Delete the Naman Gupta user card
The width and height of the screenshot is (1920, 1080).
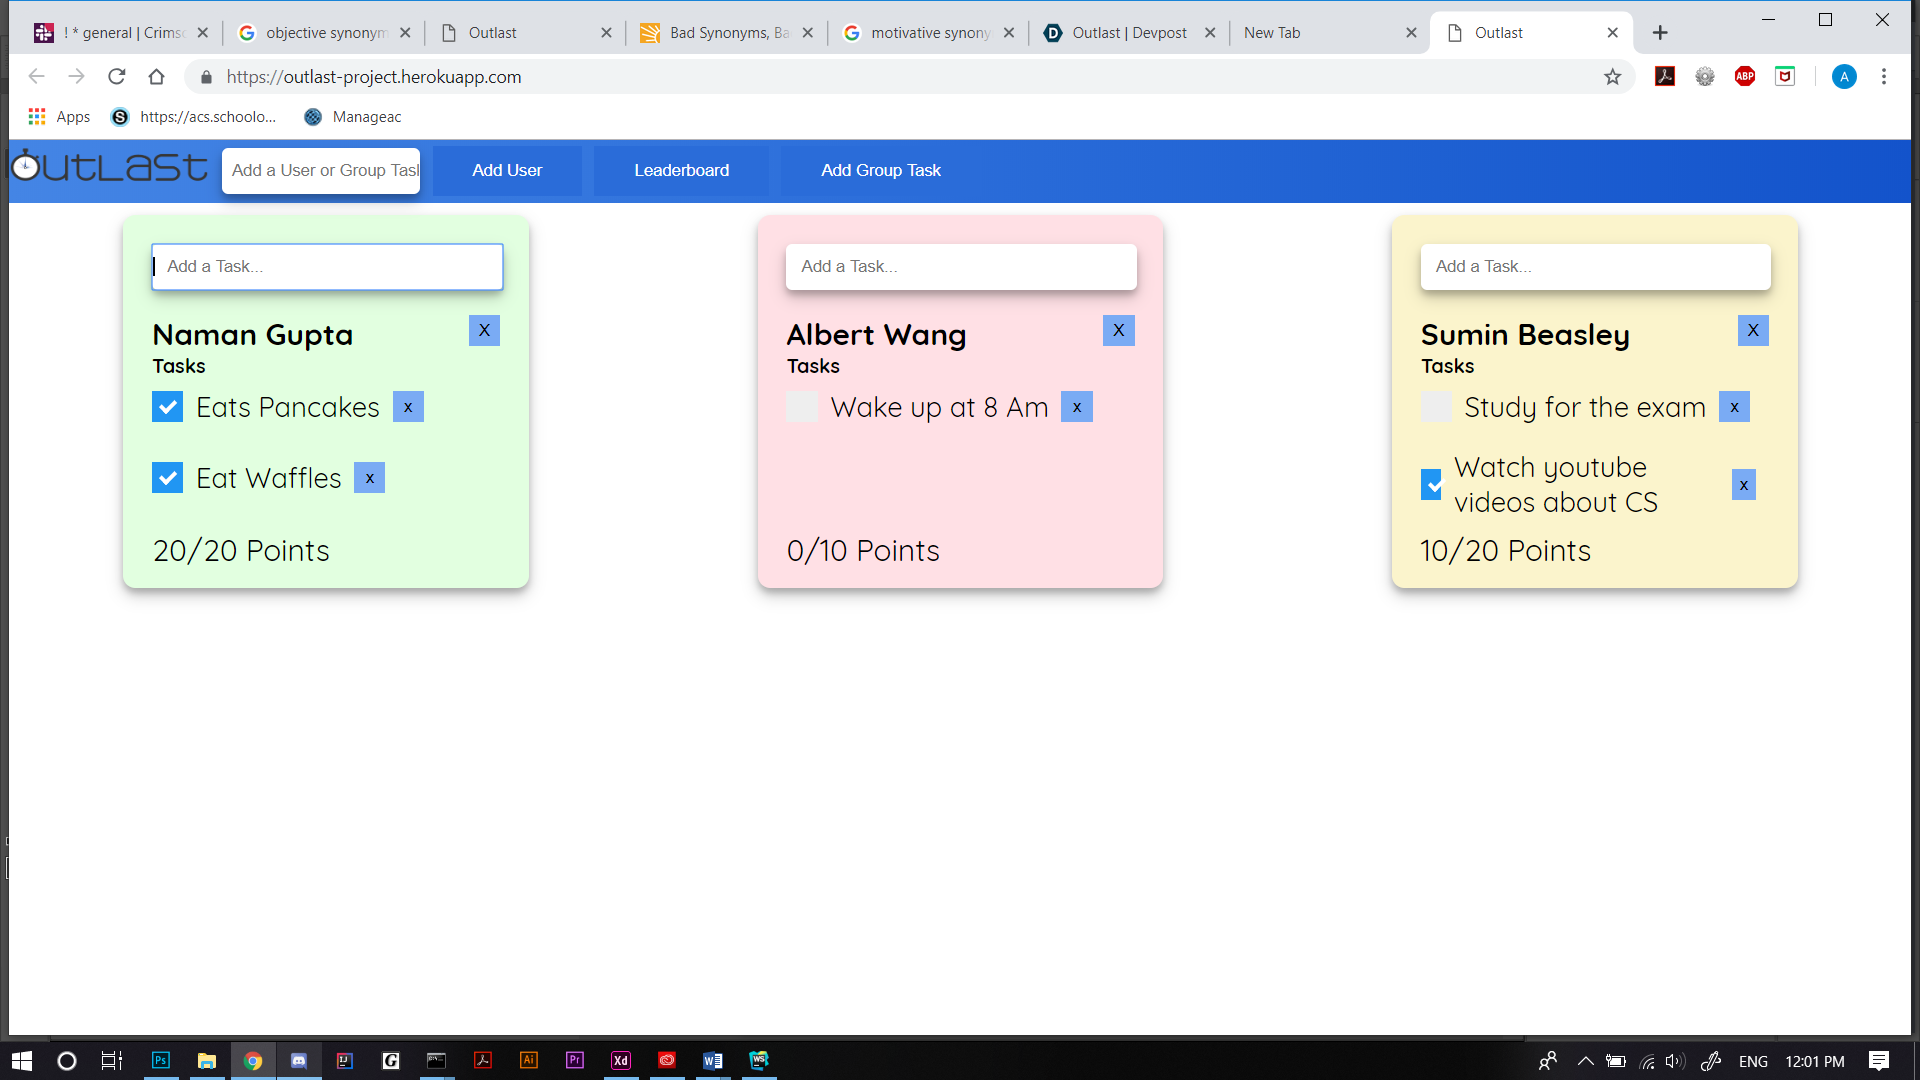pos(484,330)
